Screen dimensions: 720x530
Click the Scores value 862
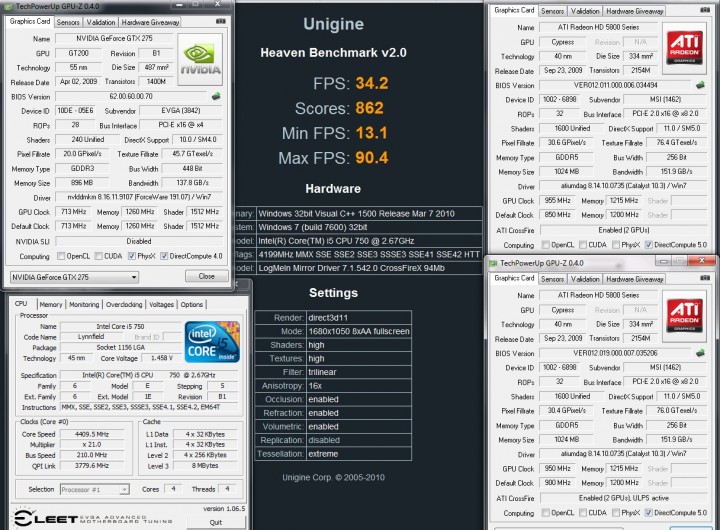pos(369,108)
